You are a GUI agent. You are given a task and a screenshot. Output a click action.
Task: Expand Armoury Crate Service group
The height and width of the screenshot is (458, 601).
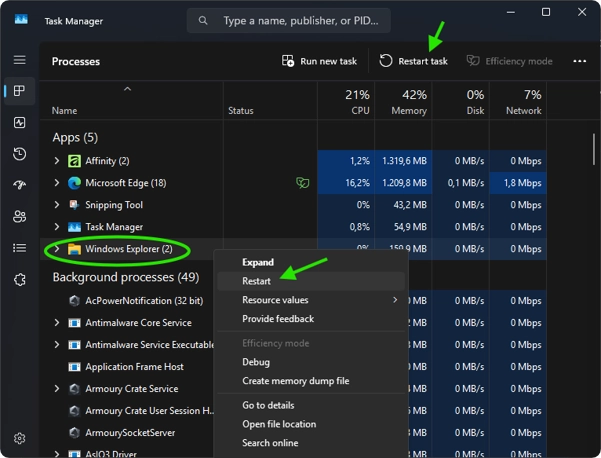pyautogui.click(x=57, y=389)
